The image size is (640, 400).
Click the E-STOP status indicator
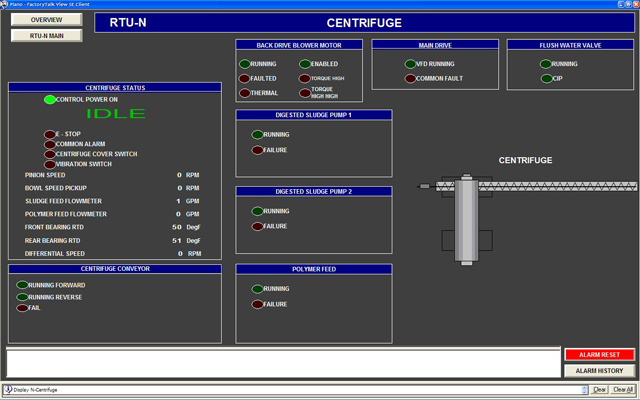pos(50,134)
